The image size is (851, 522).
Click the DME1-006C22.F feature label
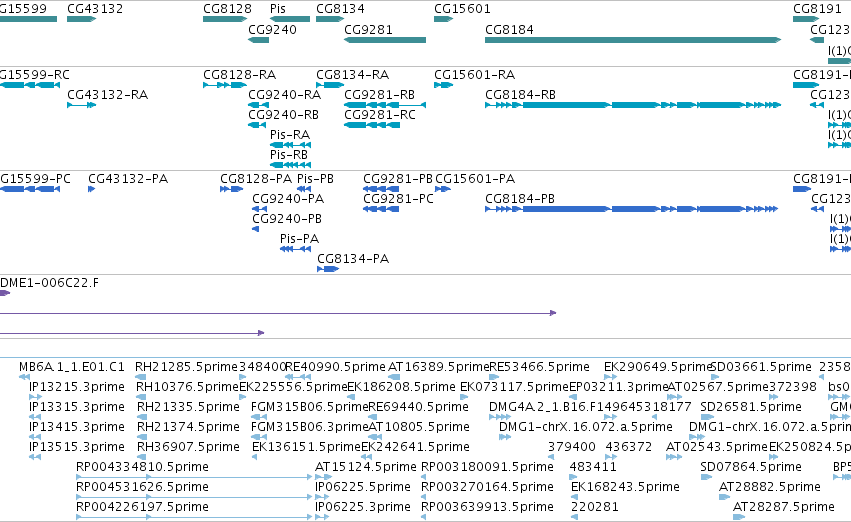(49, 283)
